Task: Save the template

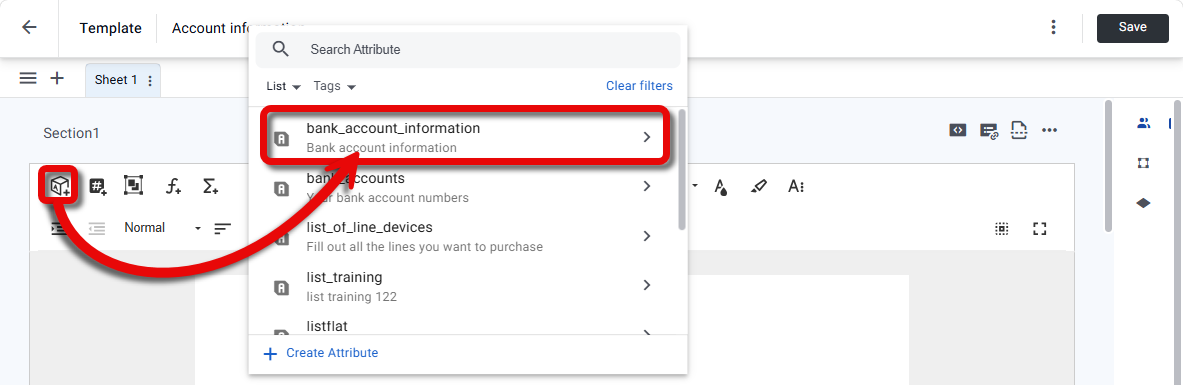Action: tap(1132, 28)
